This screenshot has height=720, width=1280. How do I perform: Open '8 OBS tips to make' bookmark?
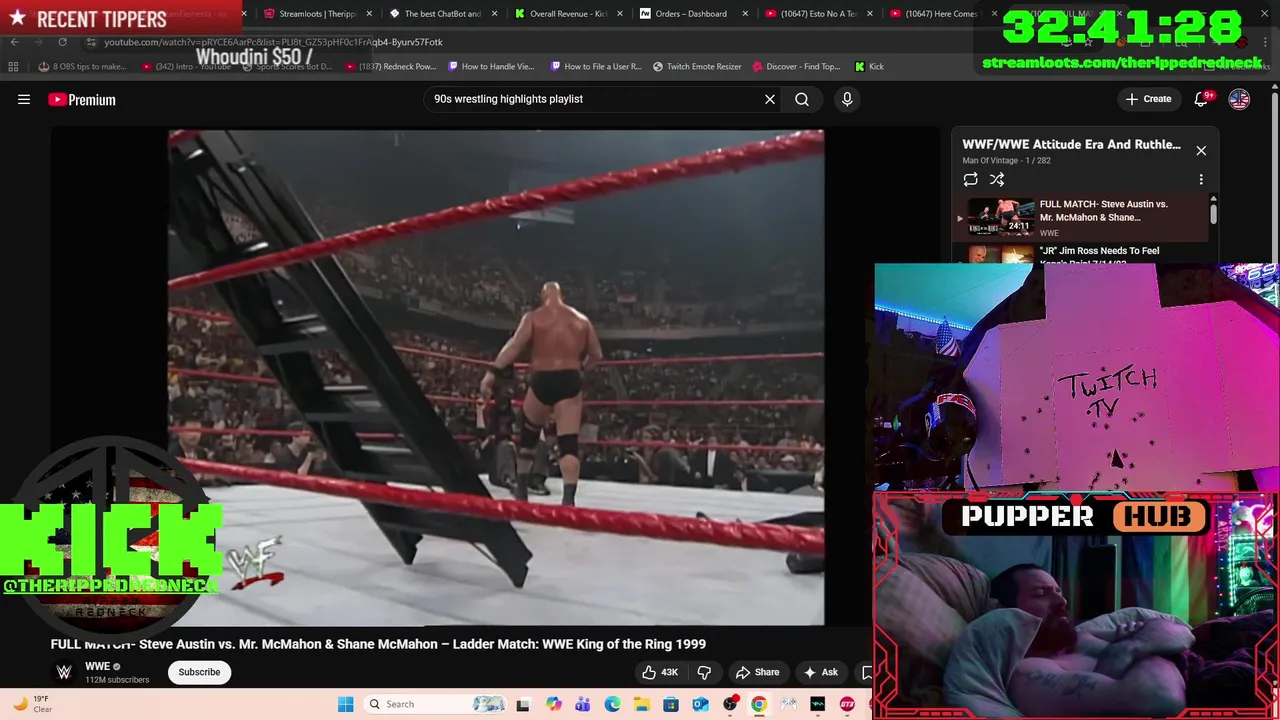82,66
